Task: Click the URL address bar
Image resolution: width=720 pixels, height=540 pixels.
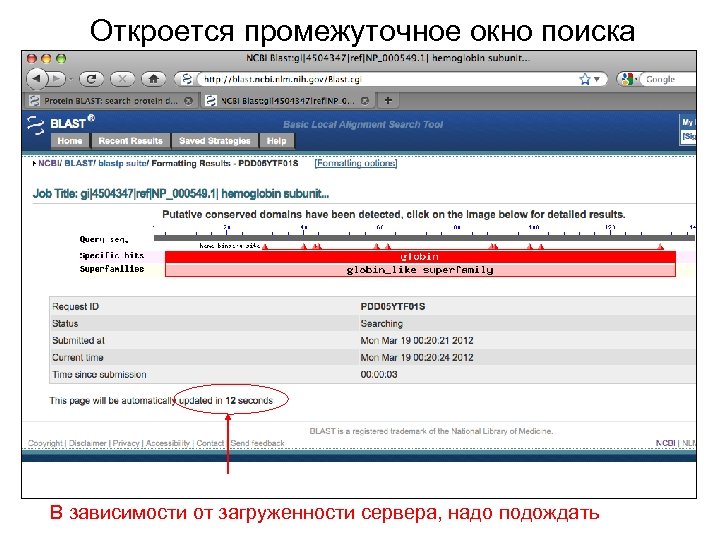Action: (x=388, y=79)
